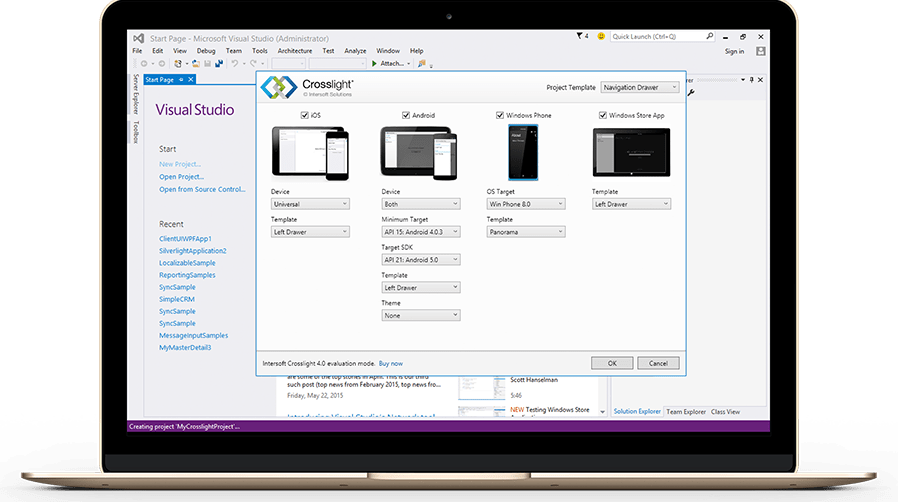The height and width of the screenshot is (502, 898).
Task: Open the Windows Phone Panorama template dropdown
Action: tap(526, 232)
